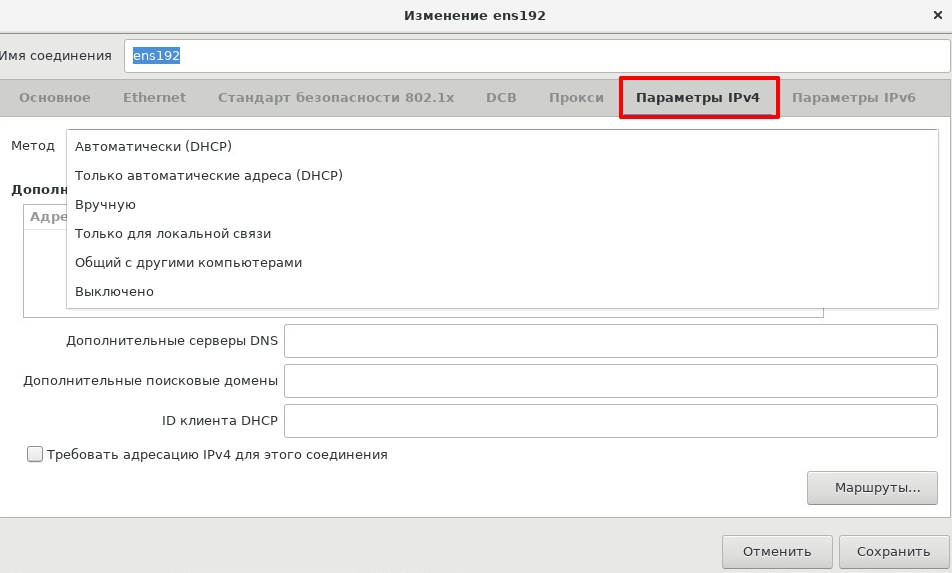Focus the Дополнительные поисковые домены field
The width and height of the screenshot is (952, 573).
611,381
